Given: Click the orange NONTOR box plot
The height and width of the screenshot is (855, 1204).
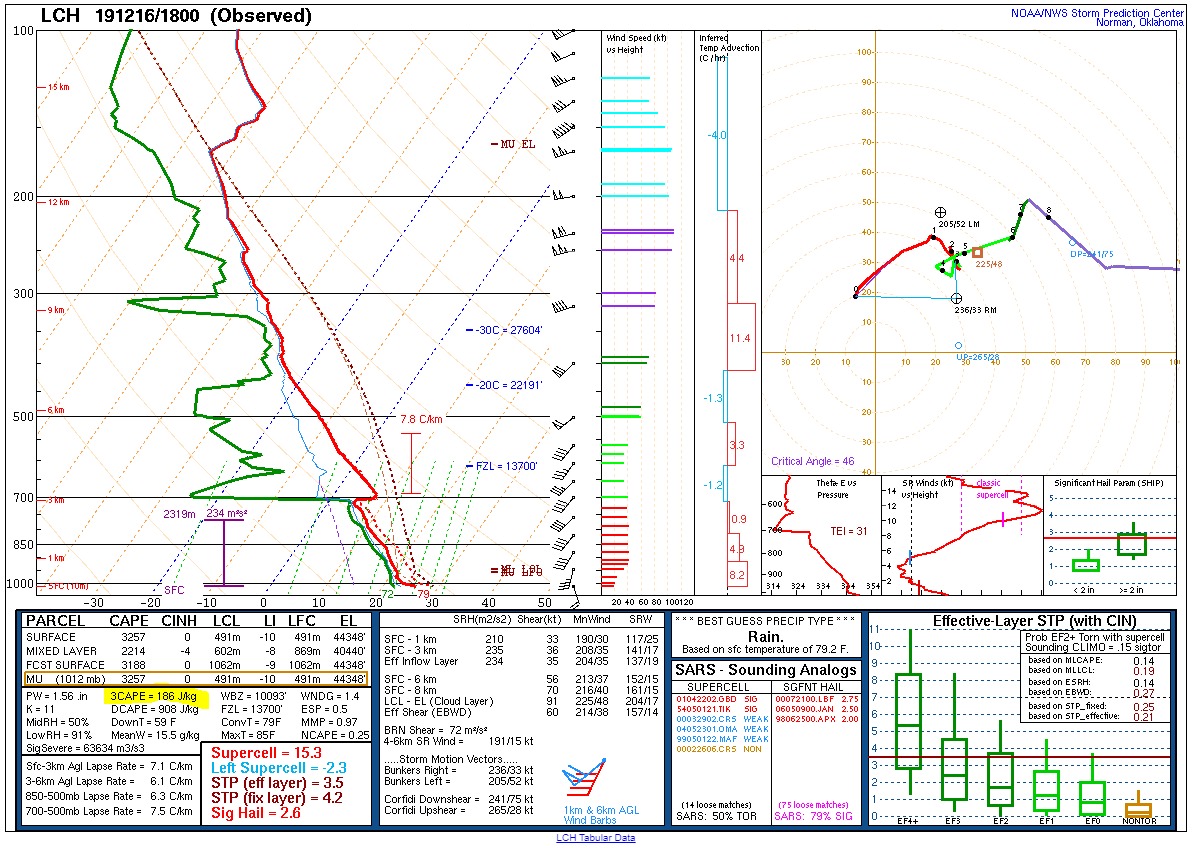Looking at the screenshot, I should pyautogui.click(x=1138, y=809).
